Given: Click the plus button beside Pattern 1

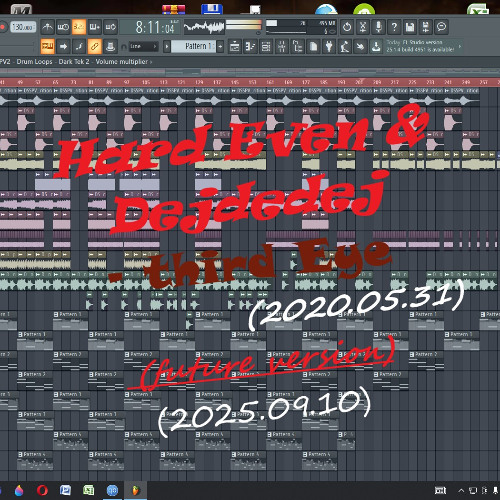Looking at the screenshot, I should pyautogui.click(x=220, y=46).
